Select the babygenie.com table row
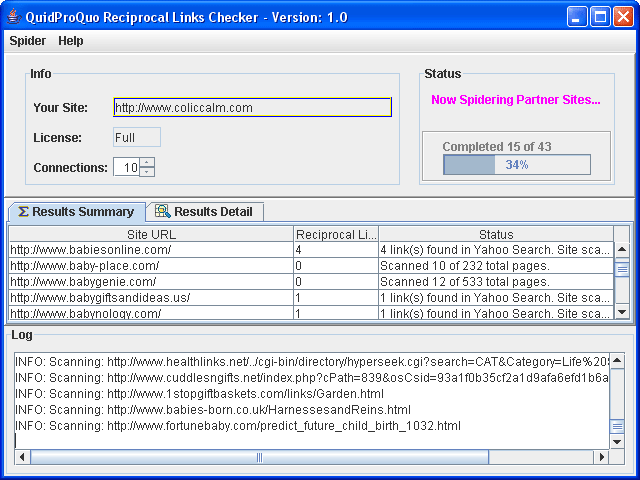The width and height of the screenshot is (640, 480). (x=150, y=282)
